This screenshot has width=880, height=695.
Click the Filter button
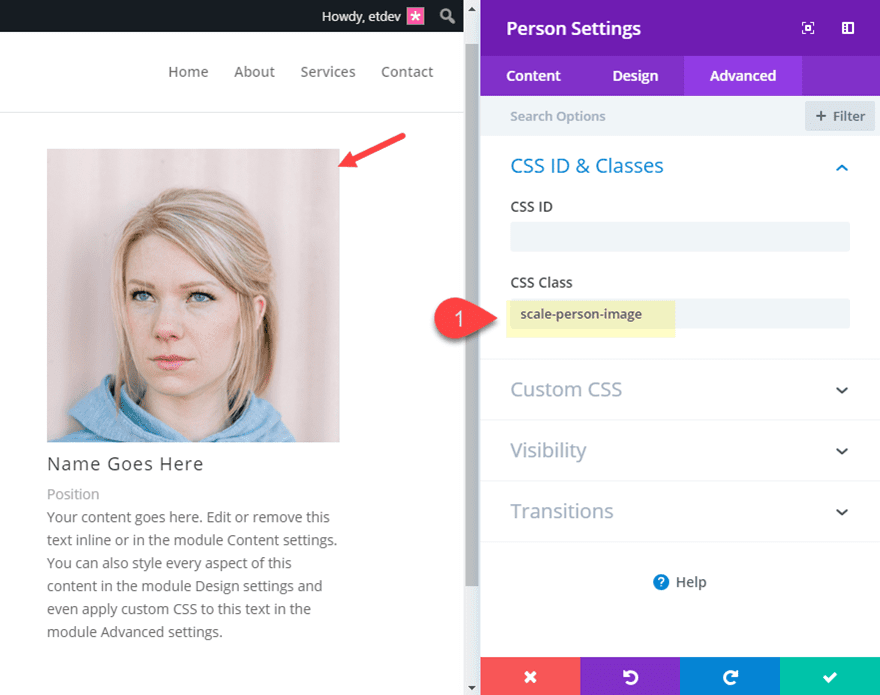(839, 116)
